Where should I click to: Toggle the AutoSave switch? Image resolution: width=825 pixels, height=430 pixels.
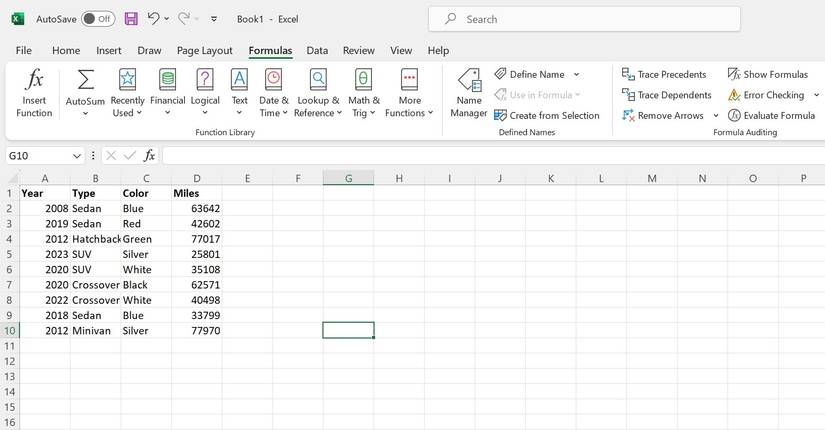click(x=98, y=19)
